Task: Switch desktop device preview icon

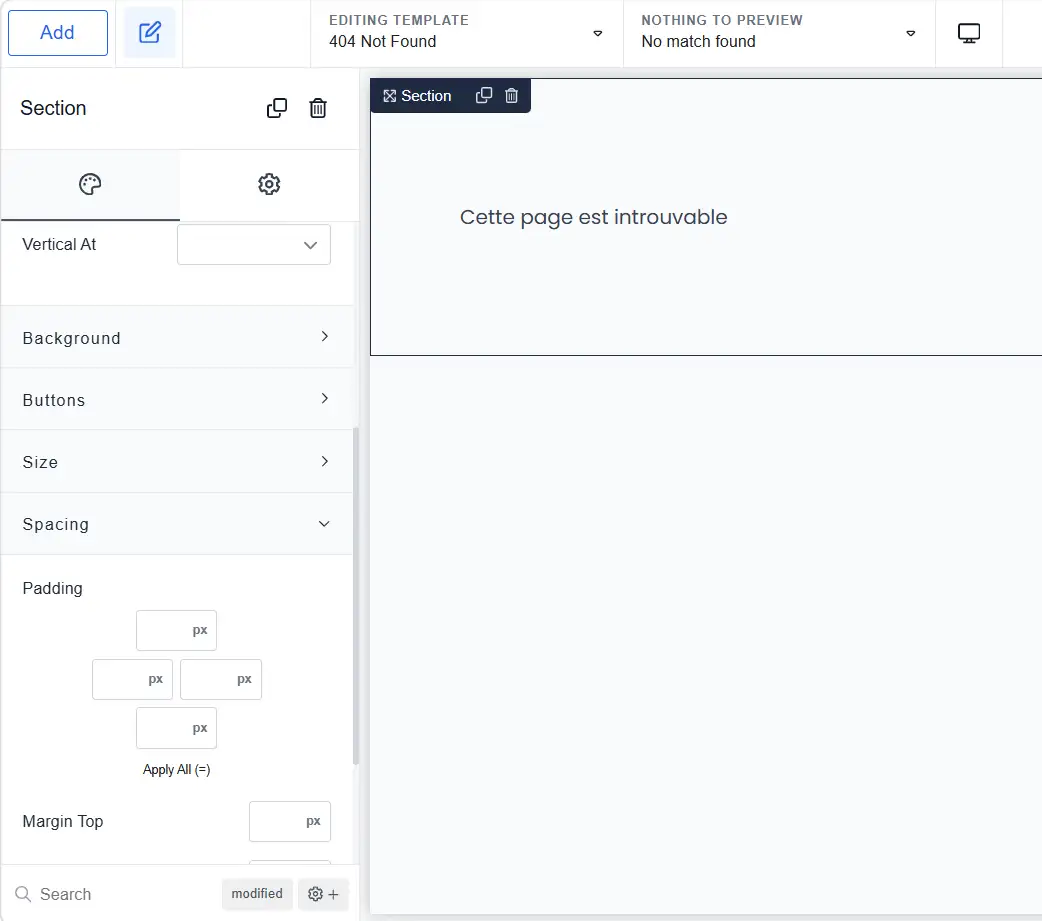Action: coord(968,33)
